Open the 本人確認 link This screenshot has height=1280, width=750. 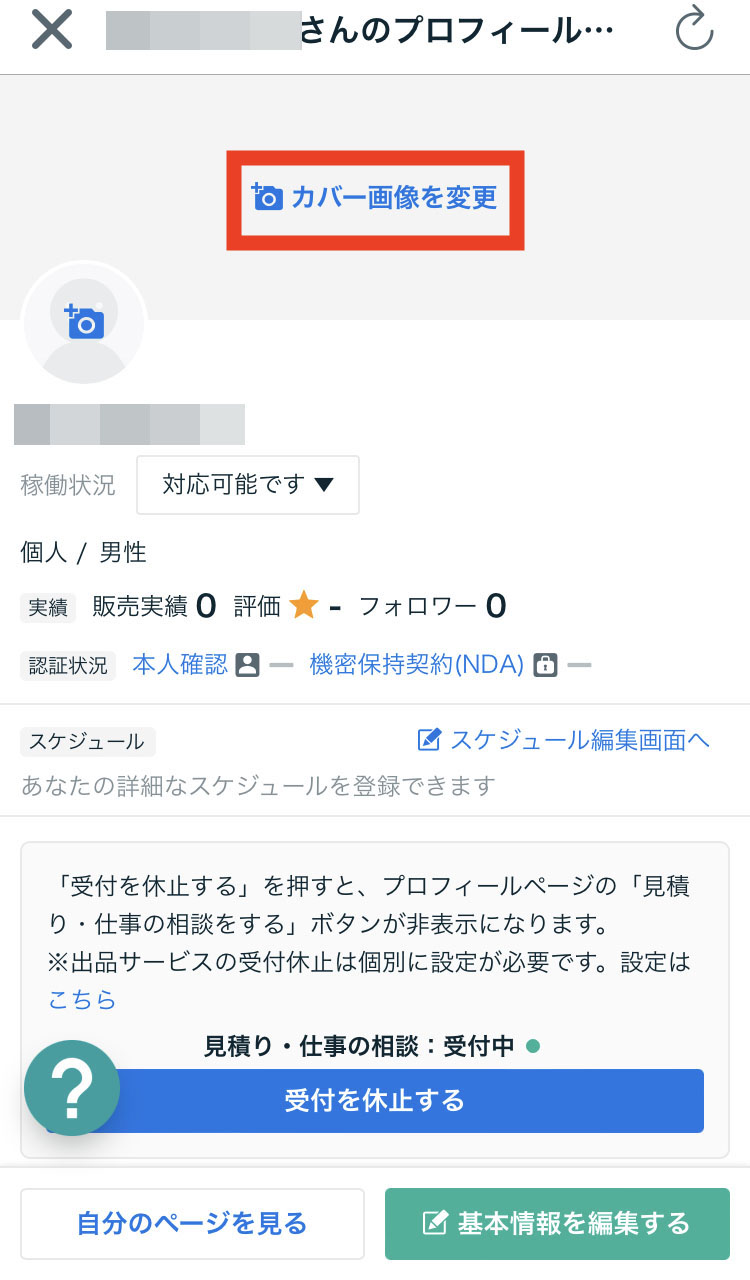pos(180,665)
